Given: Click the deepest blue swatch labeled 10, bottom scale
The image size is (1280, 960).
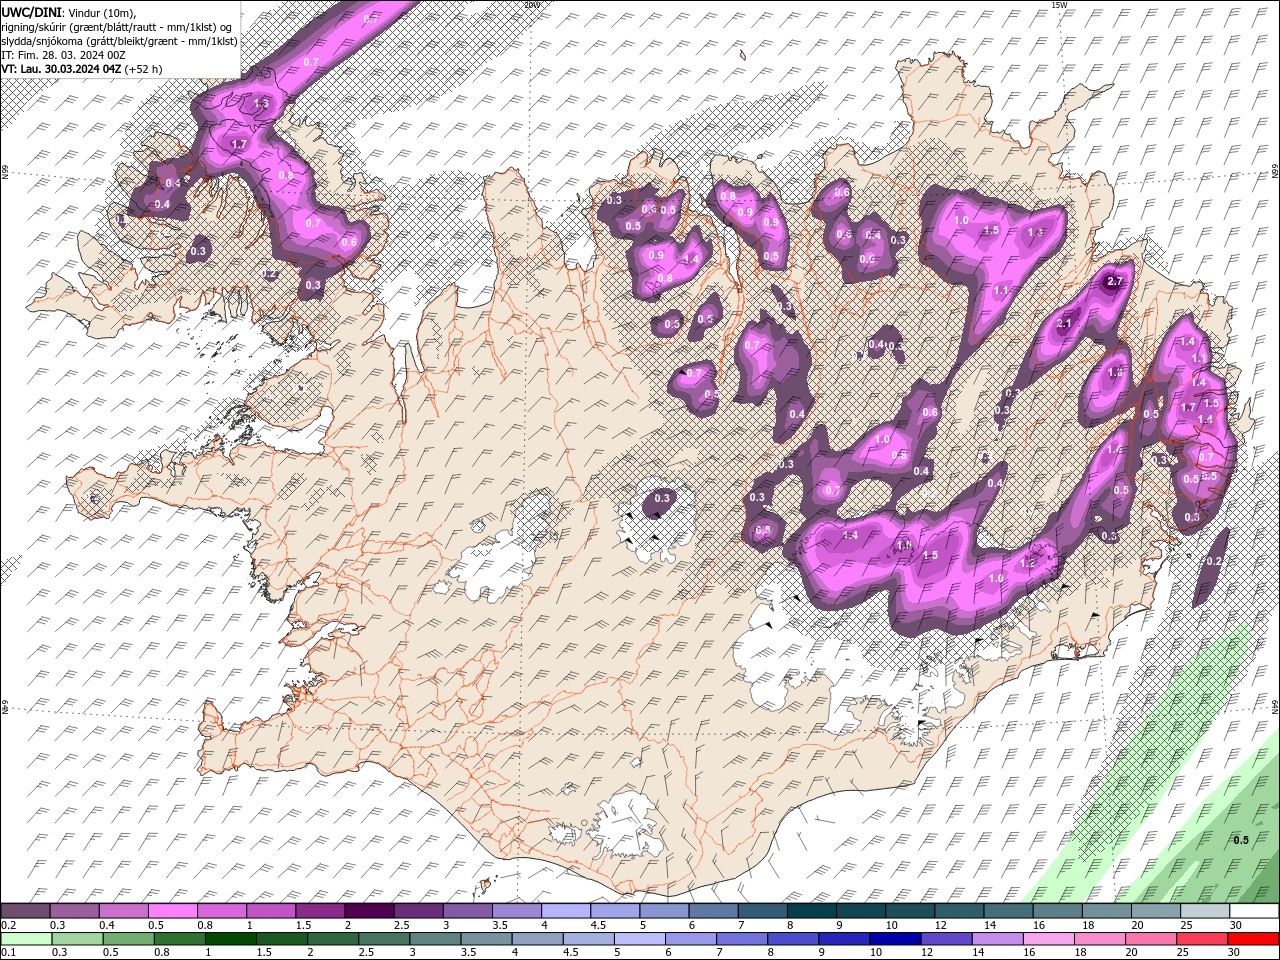Looking at the screenshot, I should [x=896, y=939].
